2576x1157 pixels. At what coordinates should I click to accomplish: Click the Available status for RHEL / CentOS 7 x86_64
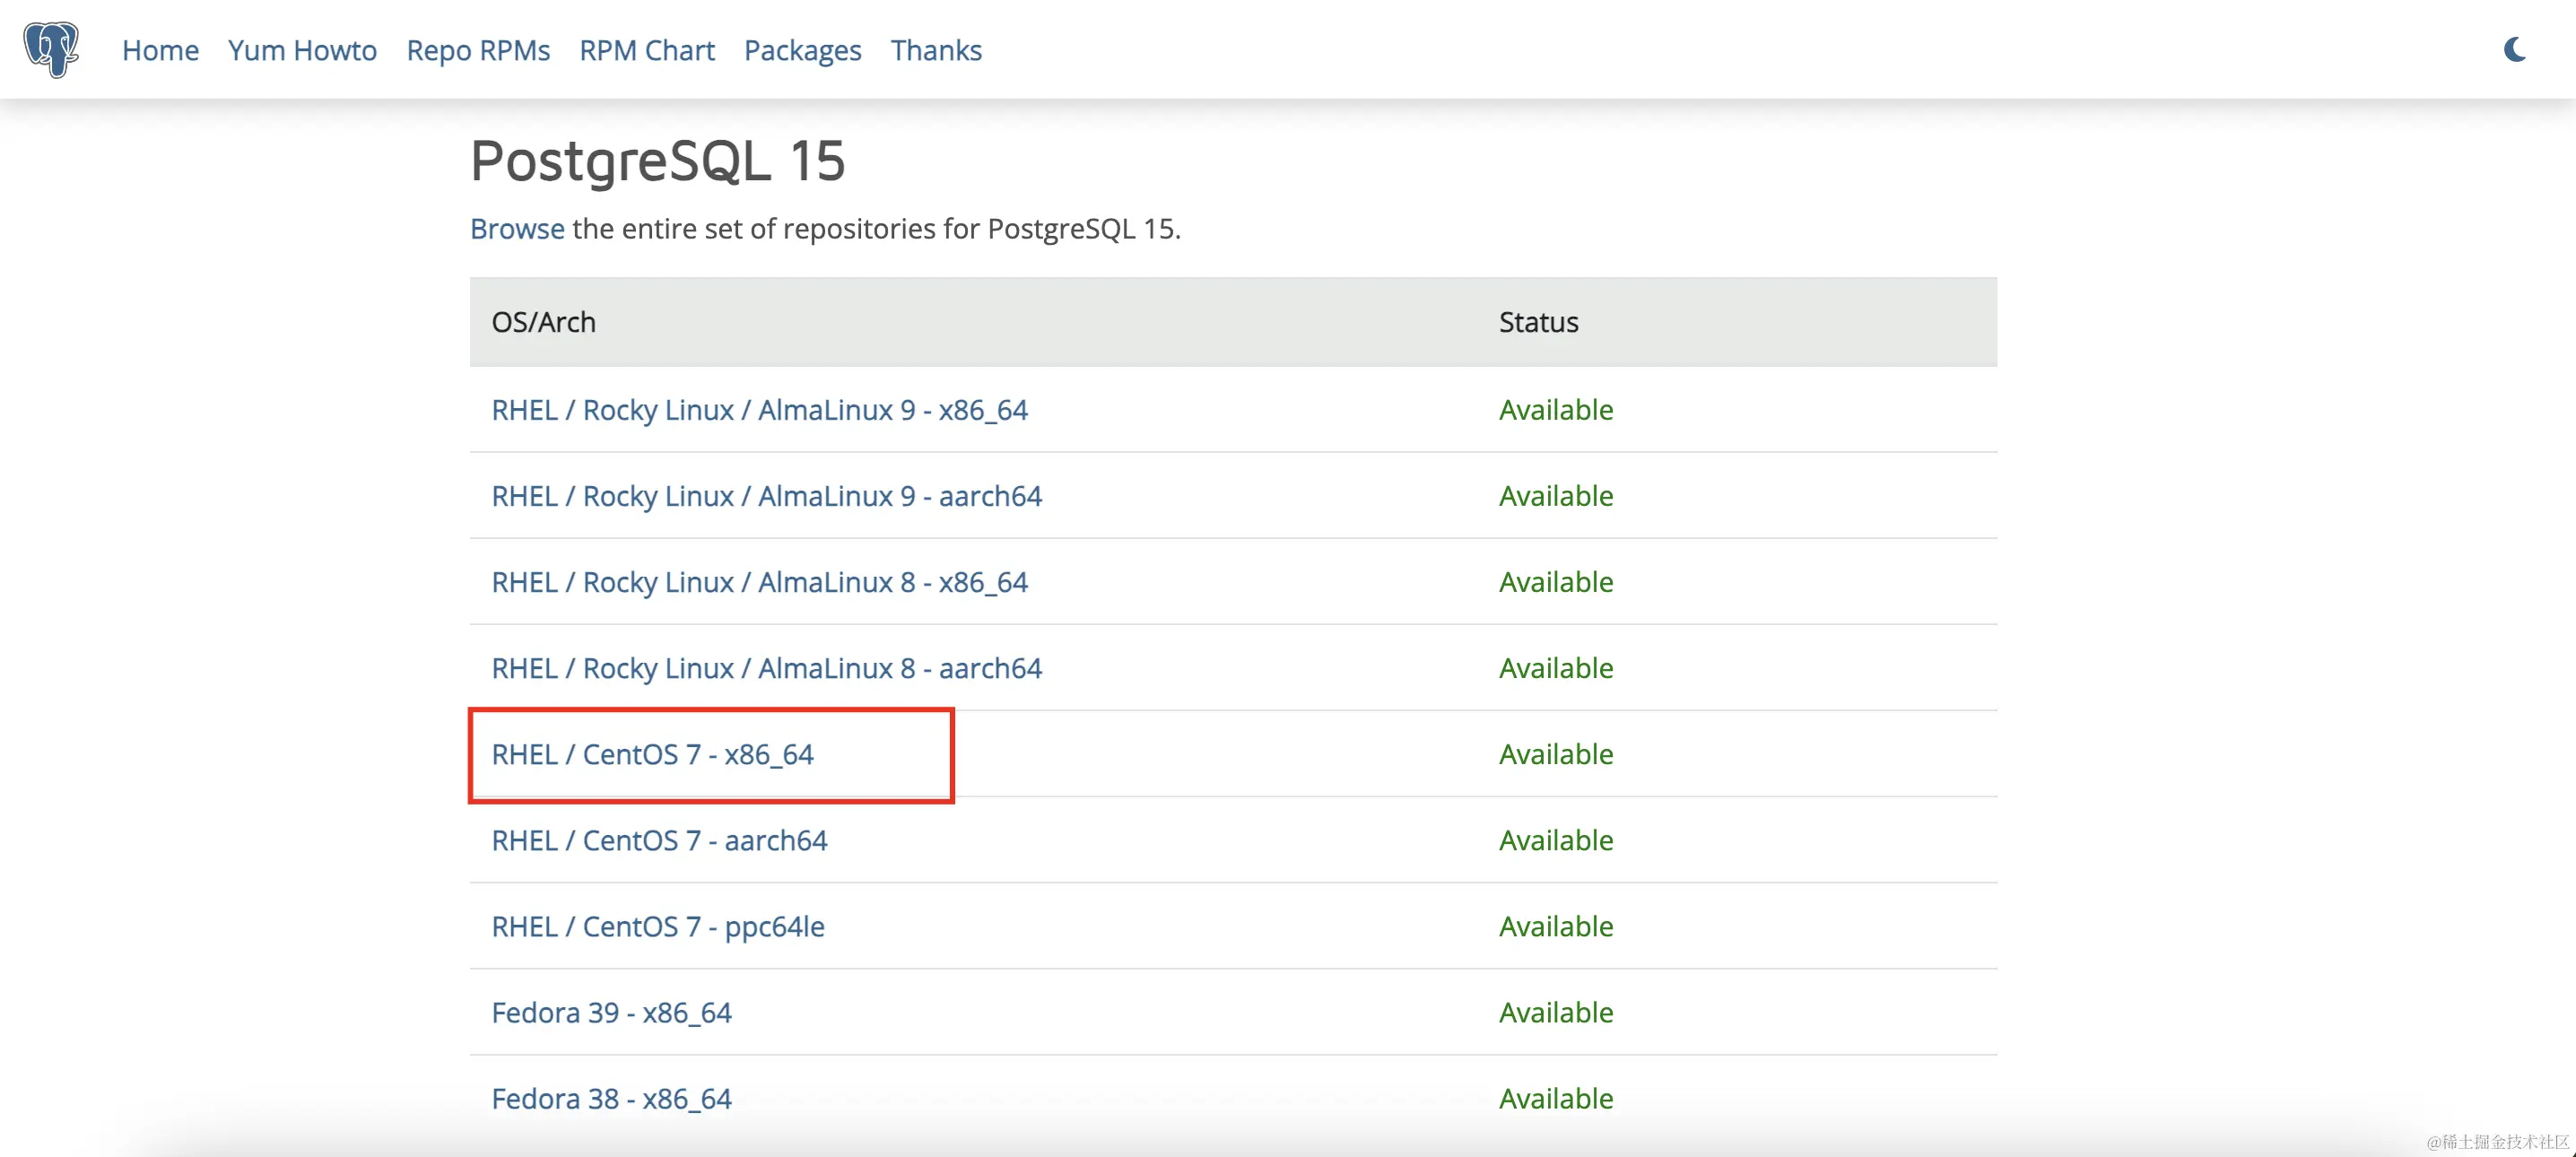(1555, 754)
